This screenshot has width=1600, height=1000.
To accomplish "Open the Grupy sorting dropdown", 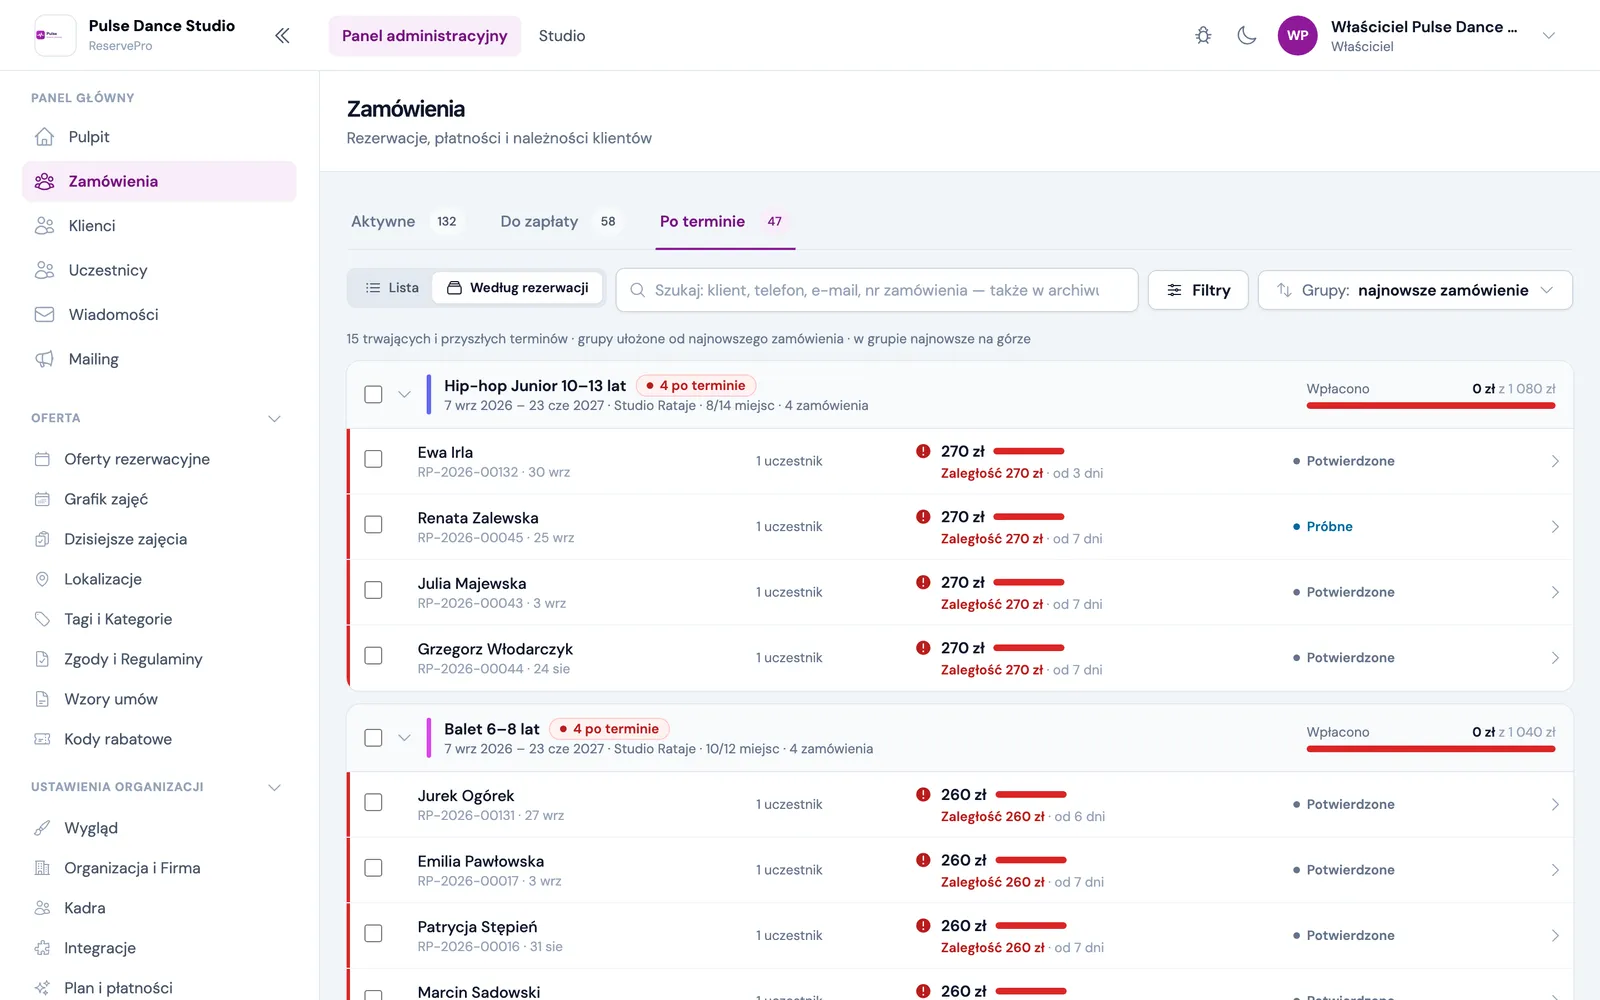I will (1415, 290).
